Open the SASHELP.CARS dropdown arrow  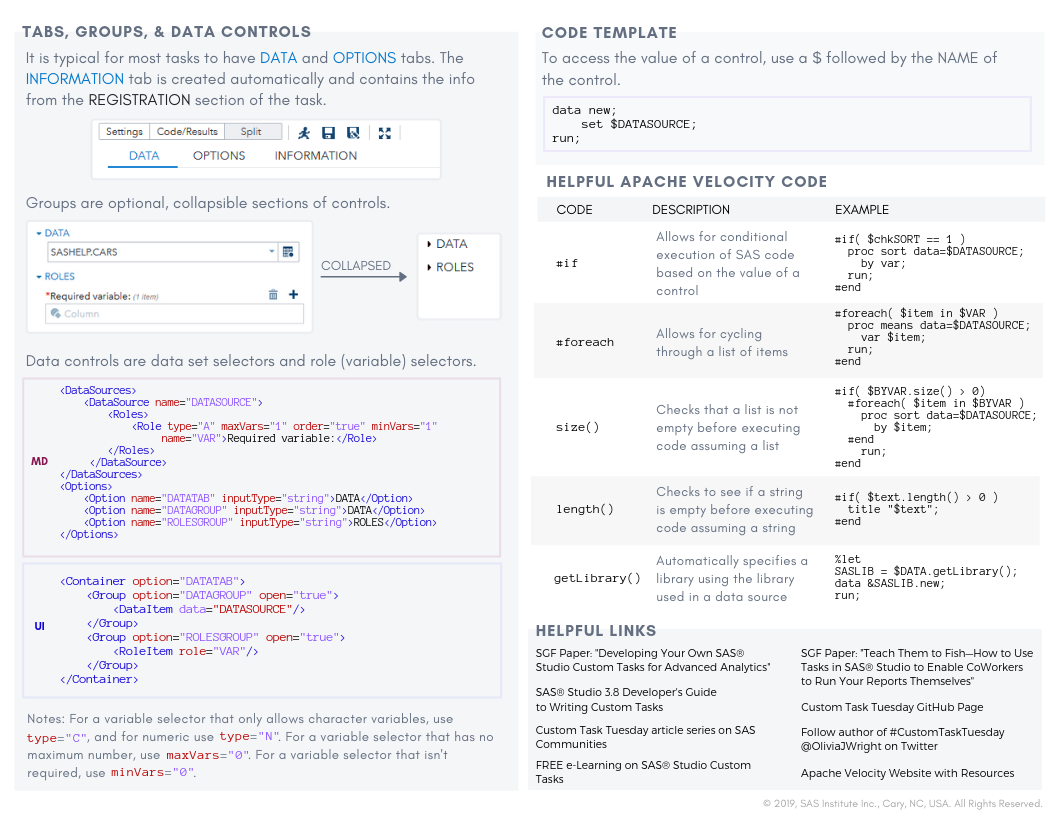coord(270,251)
